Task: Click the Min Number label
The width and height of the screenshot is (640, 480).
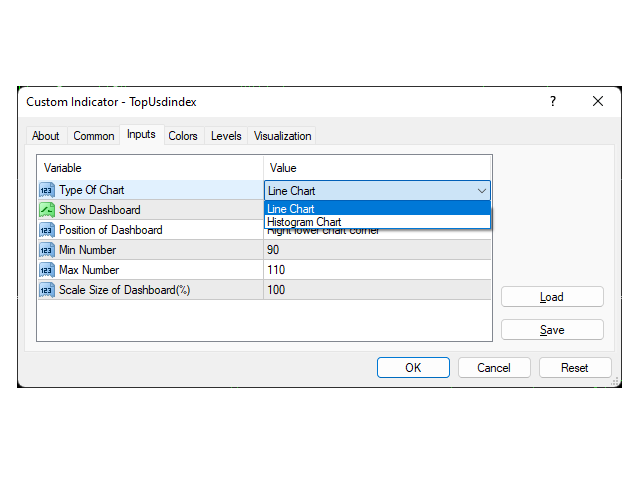Action: [87, 250]
